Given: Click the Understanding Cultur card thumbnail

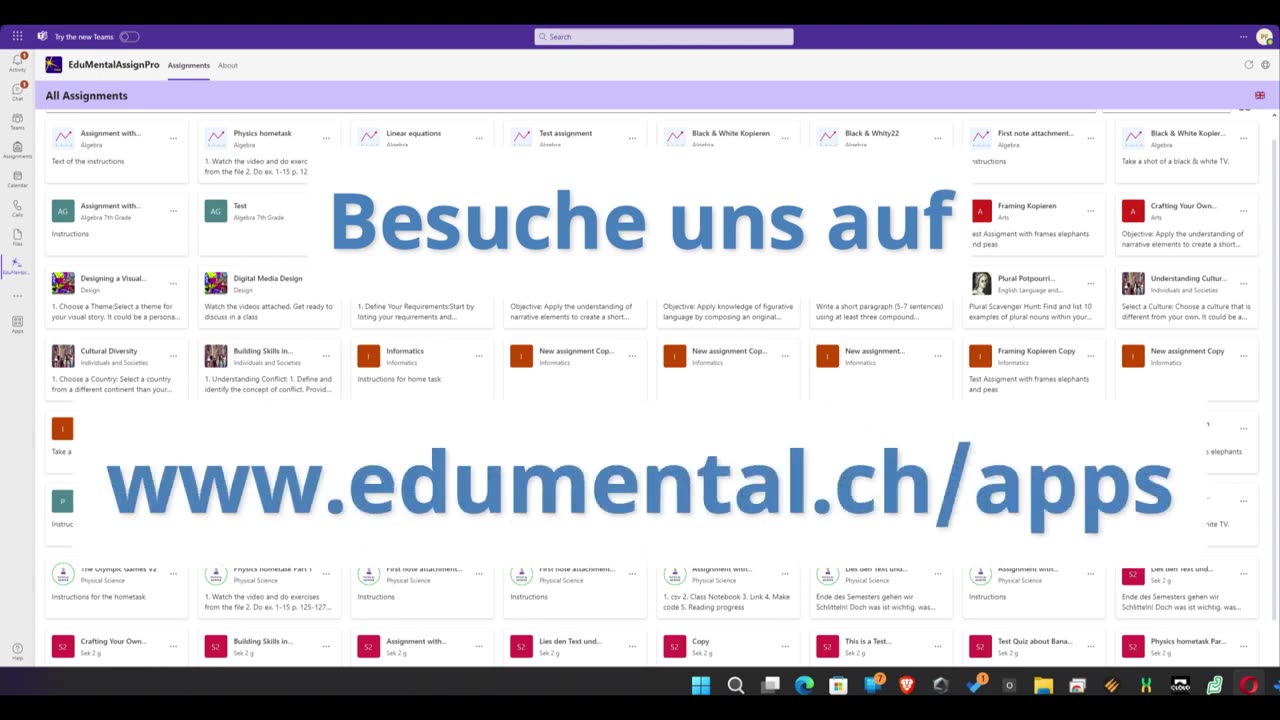Looking at the screenshot, I should pyautogui.click(x=1133, y=283).
